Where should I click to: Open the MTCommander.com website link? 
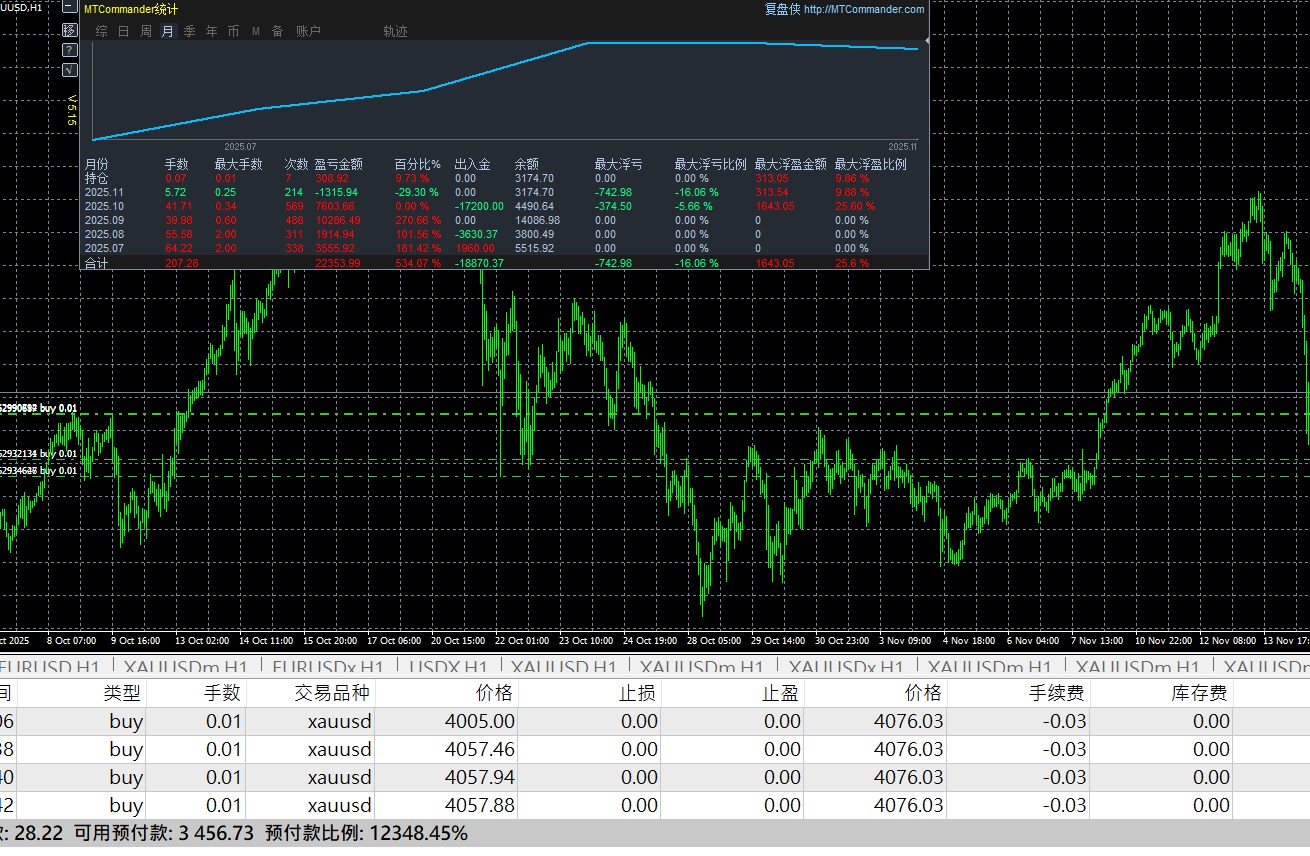[x=864, y=9]
